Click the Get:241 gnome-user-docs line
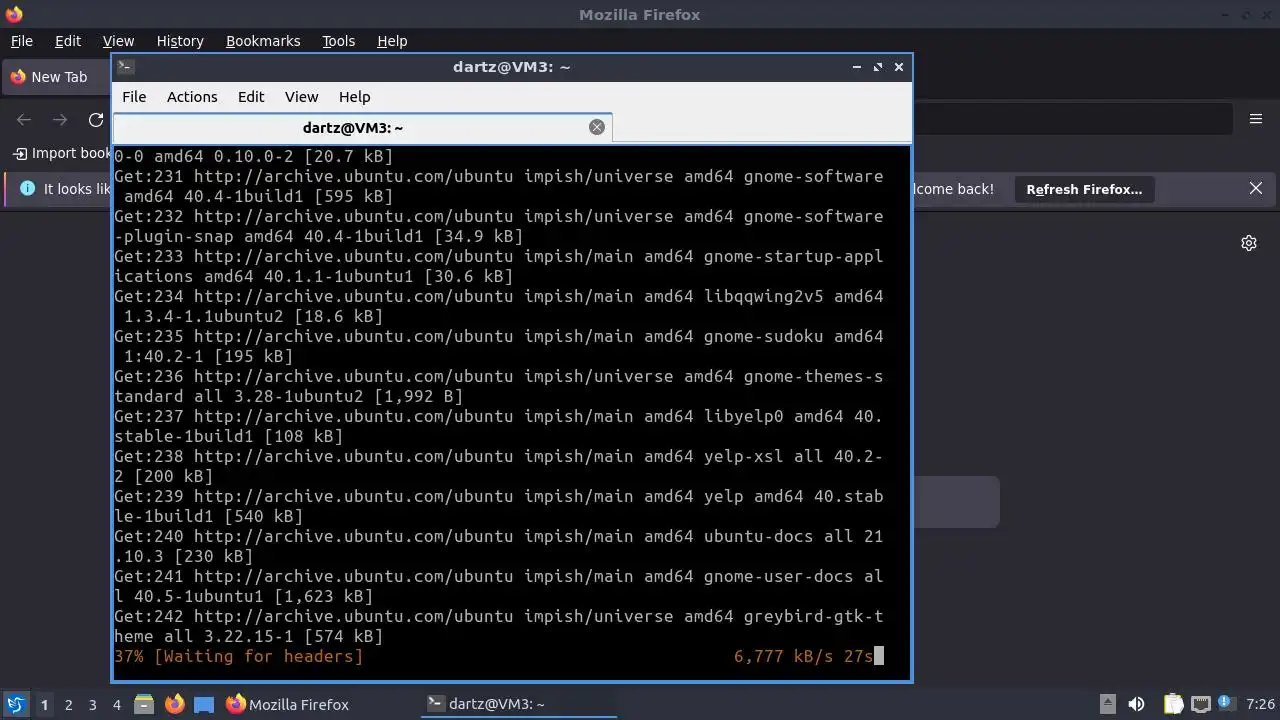 [x=499, y=586]
